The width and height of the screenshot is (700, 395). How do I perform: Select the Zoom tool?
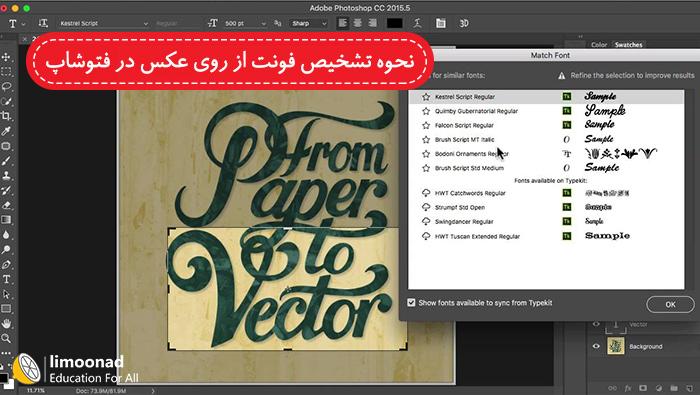6,338
